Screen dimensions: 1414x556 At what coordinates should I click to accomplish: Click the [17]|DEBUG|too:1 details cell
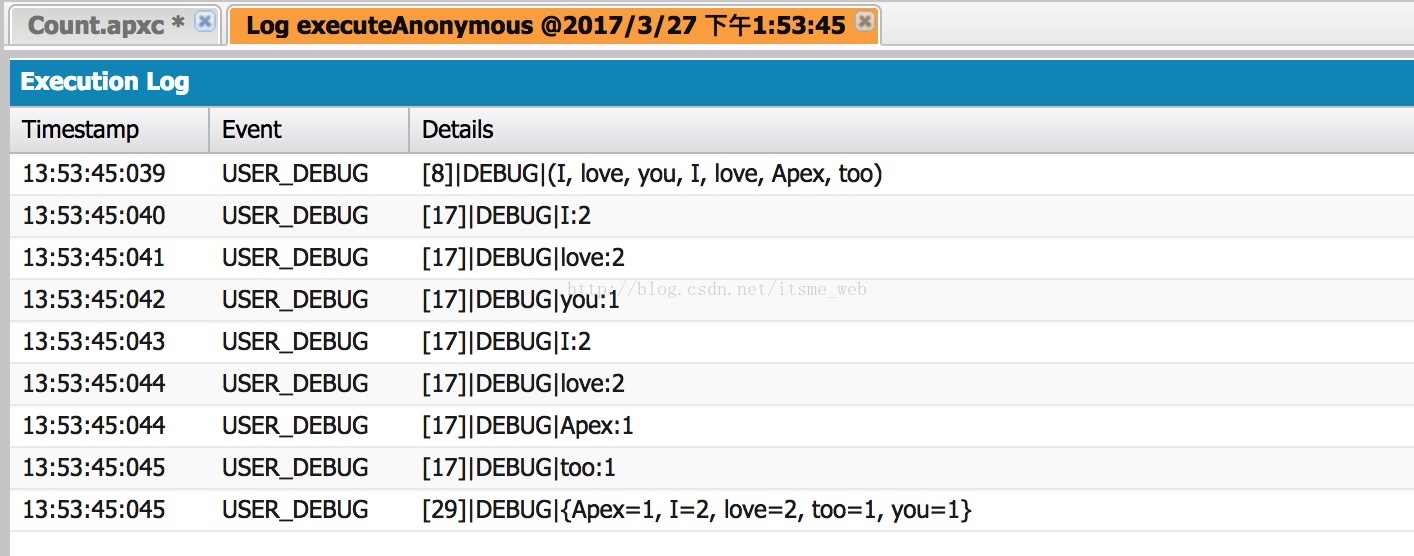click(519, 468)
